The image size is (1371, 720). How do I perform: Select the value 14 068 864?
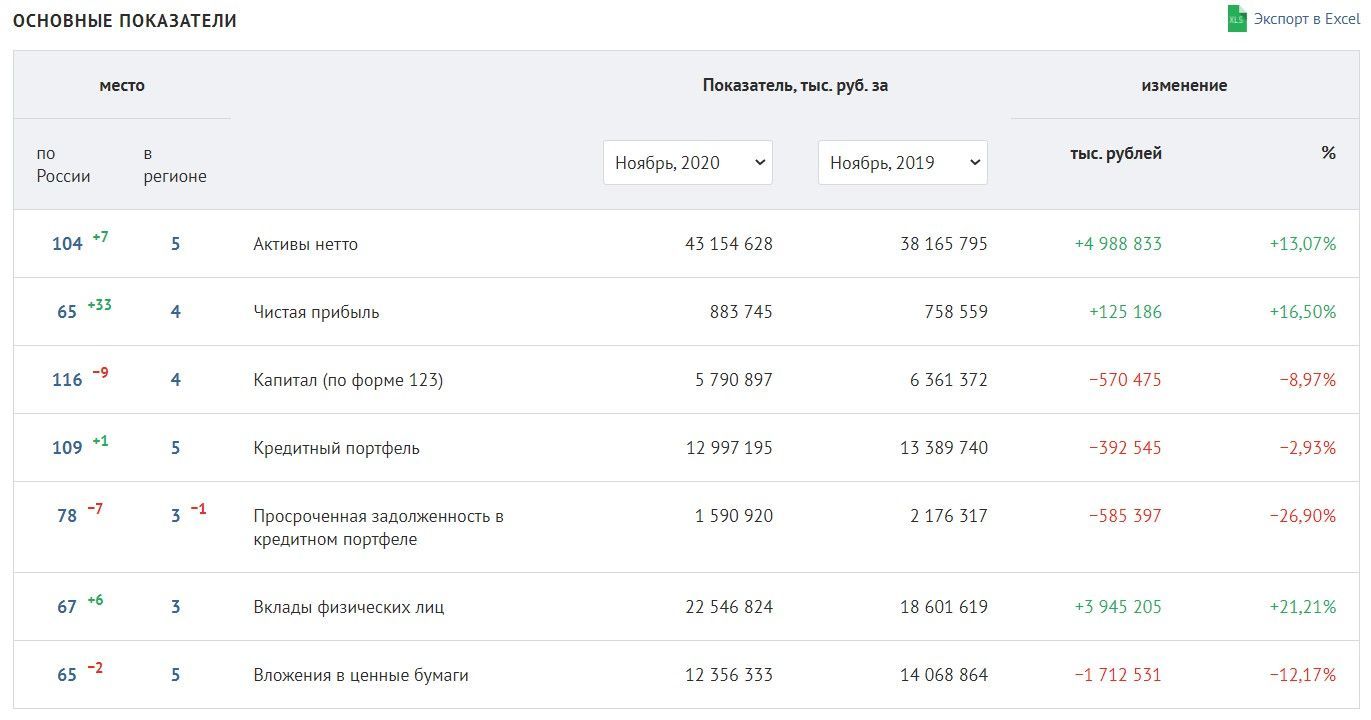coord(944,675)
